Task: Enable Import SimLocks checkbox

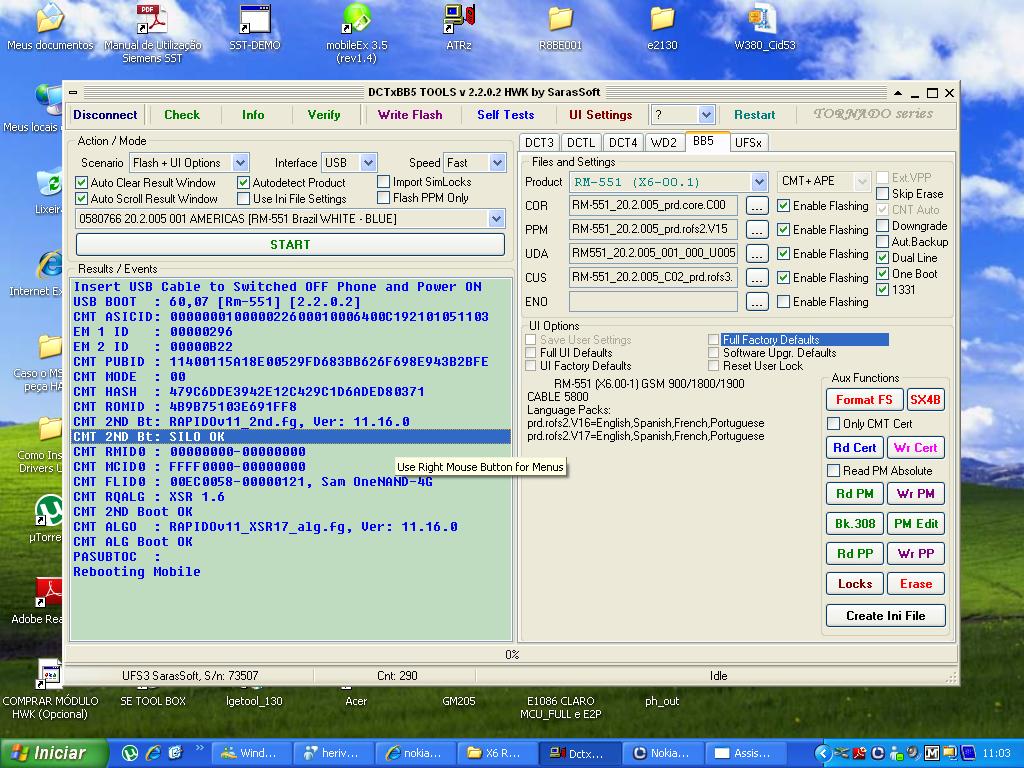Action: (x=383, y=182)
